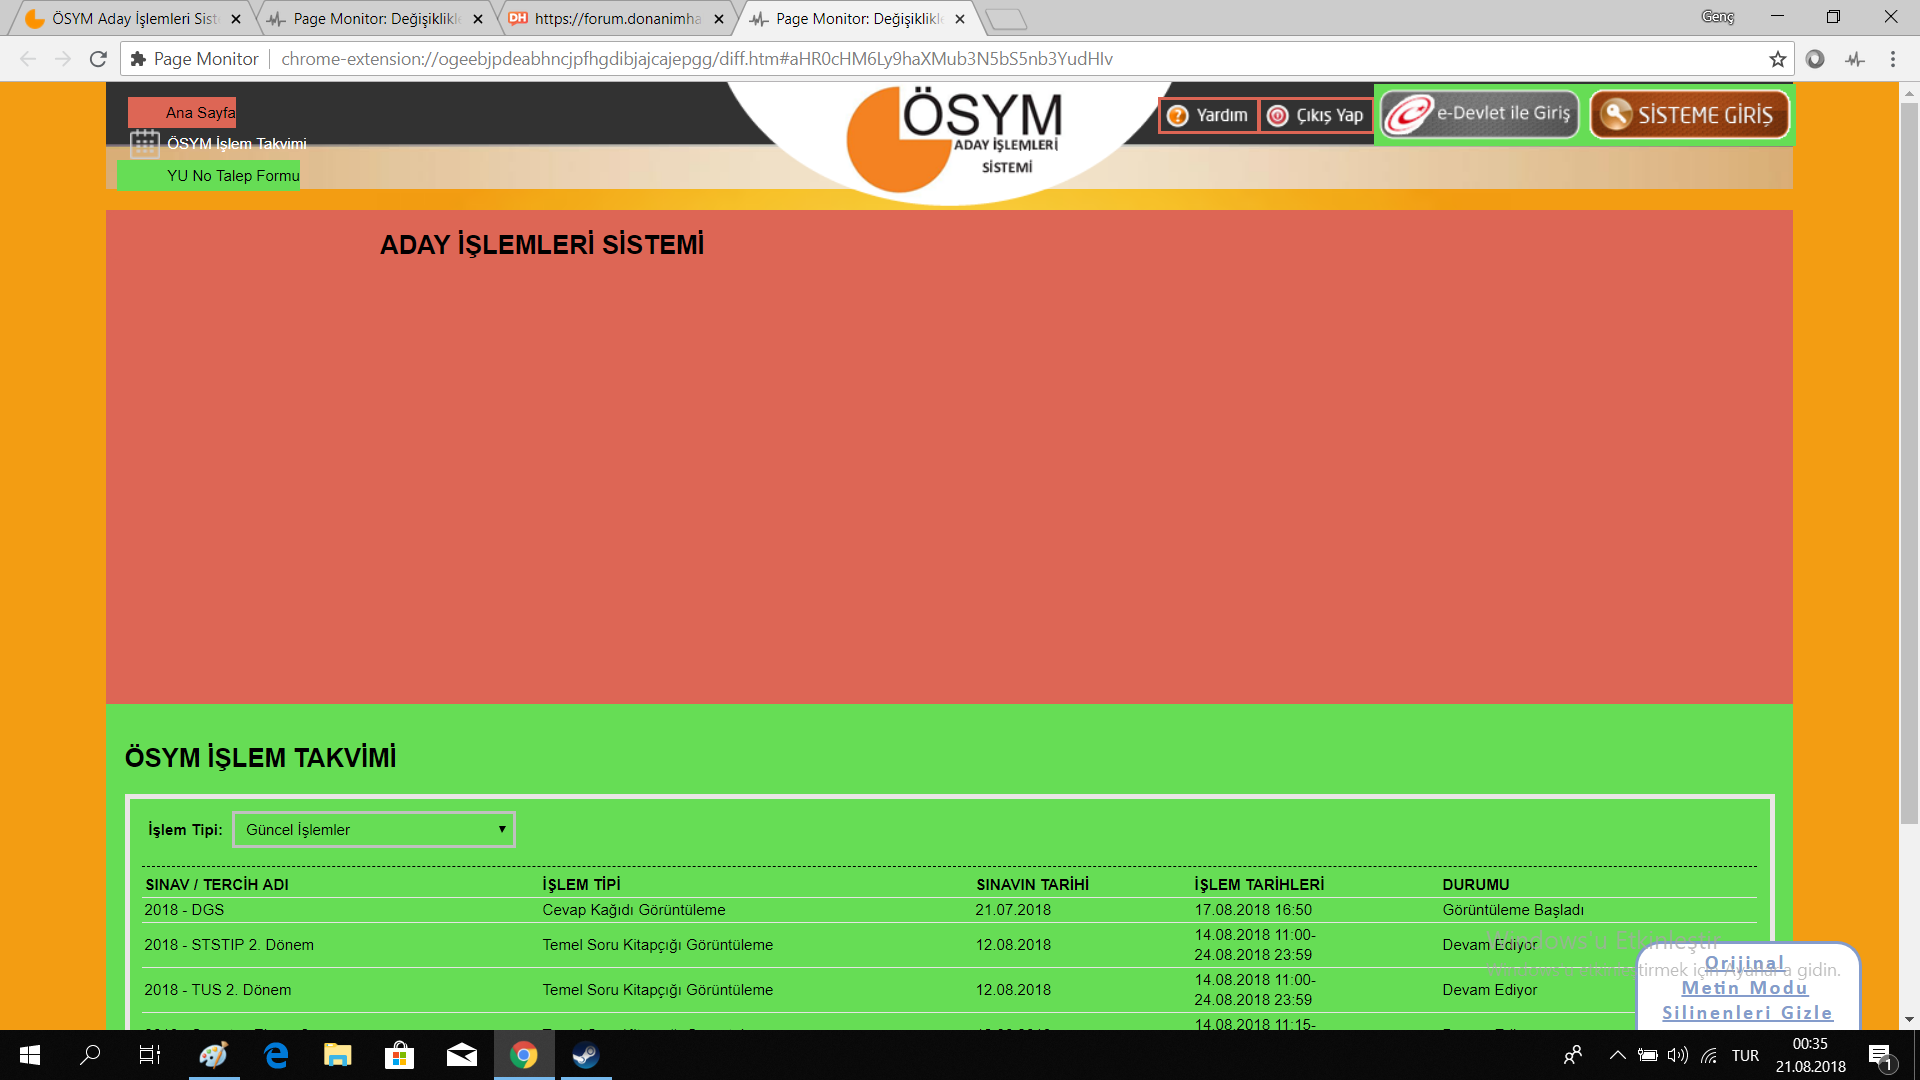Viewport: 1920px width, 1080px height.
Task: Open the taskbar clock and date
Action: [1810, 1055]
